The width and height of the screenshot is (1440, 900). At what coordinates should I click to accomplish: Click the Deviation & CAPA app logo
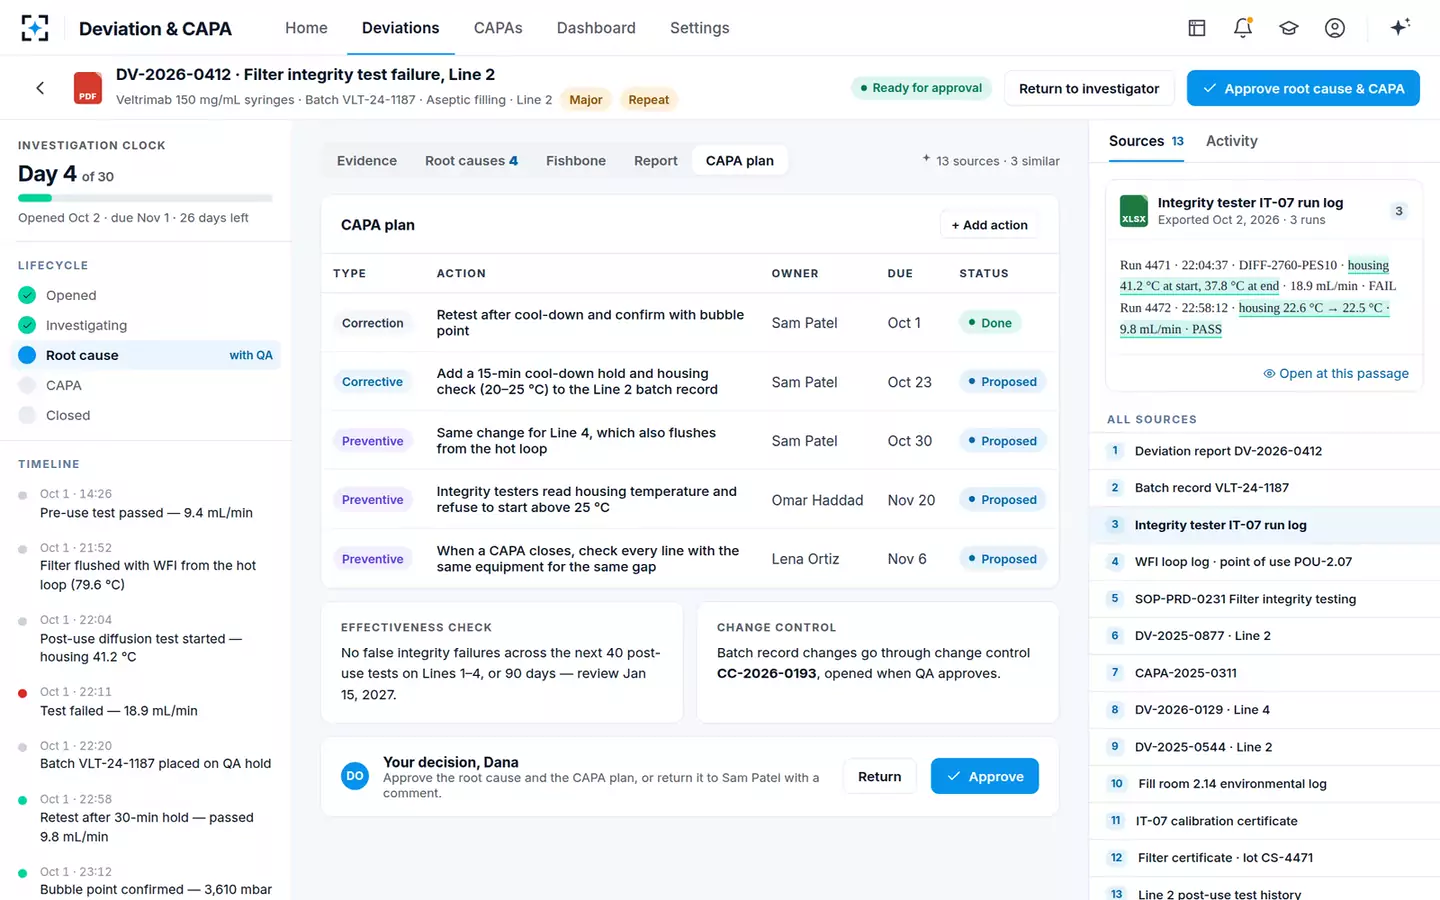[x=35, y=28]
